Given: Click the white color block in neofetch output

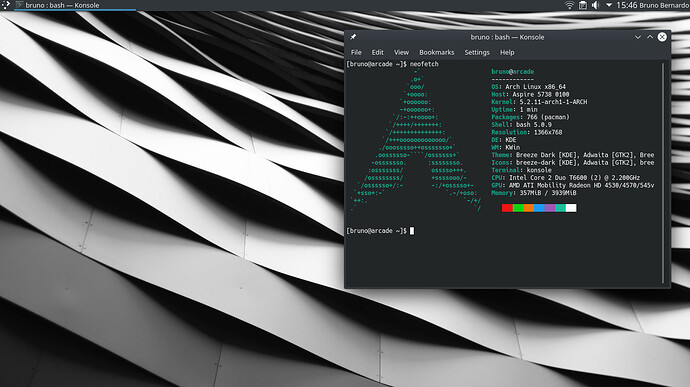Looking at the screenshot, I should [571, 208].
